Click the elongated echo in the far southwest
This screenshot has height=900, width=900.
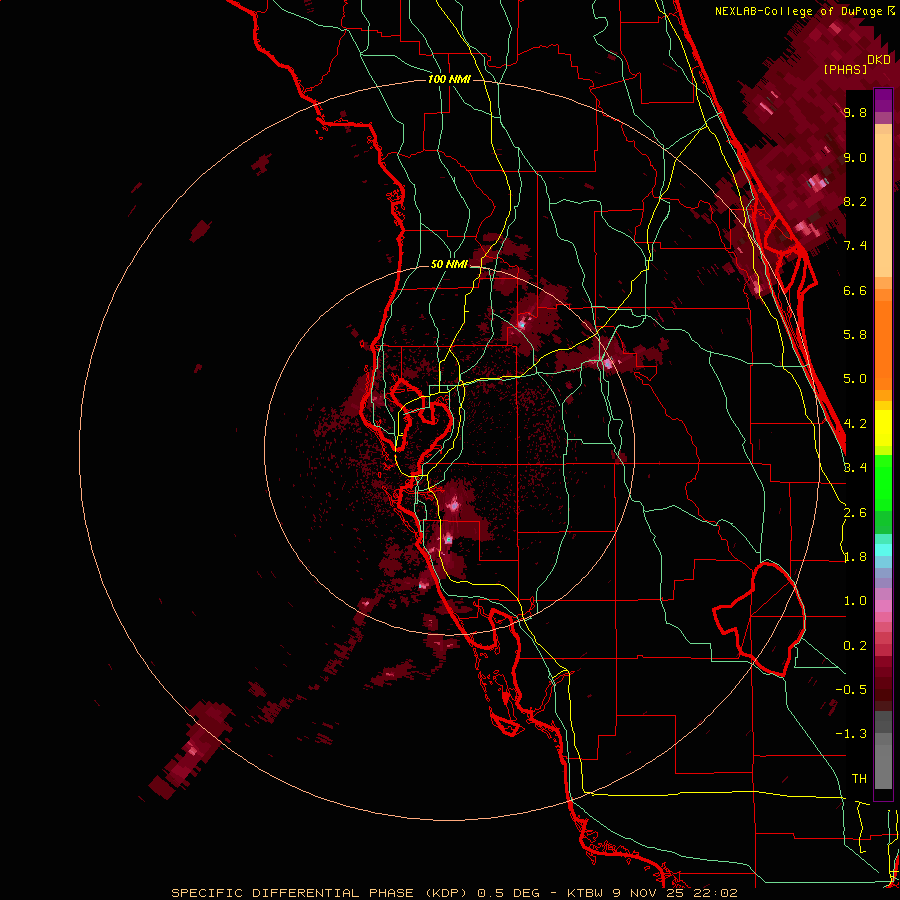pyautogui.click(x=191, y=749)
